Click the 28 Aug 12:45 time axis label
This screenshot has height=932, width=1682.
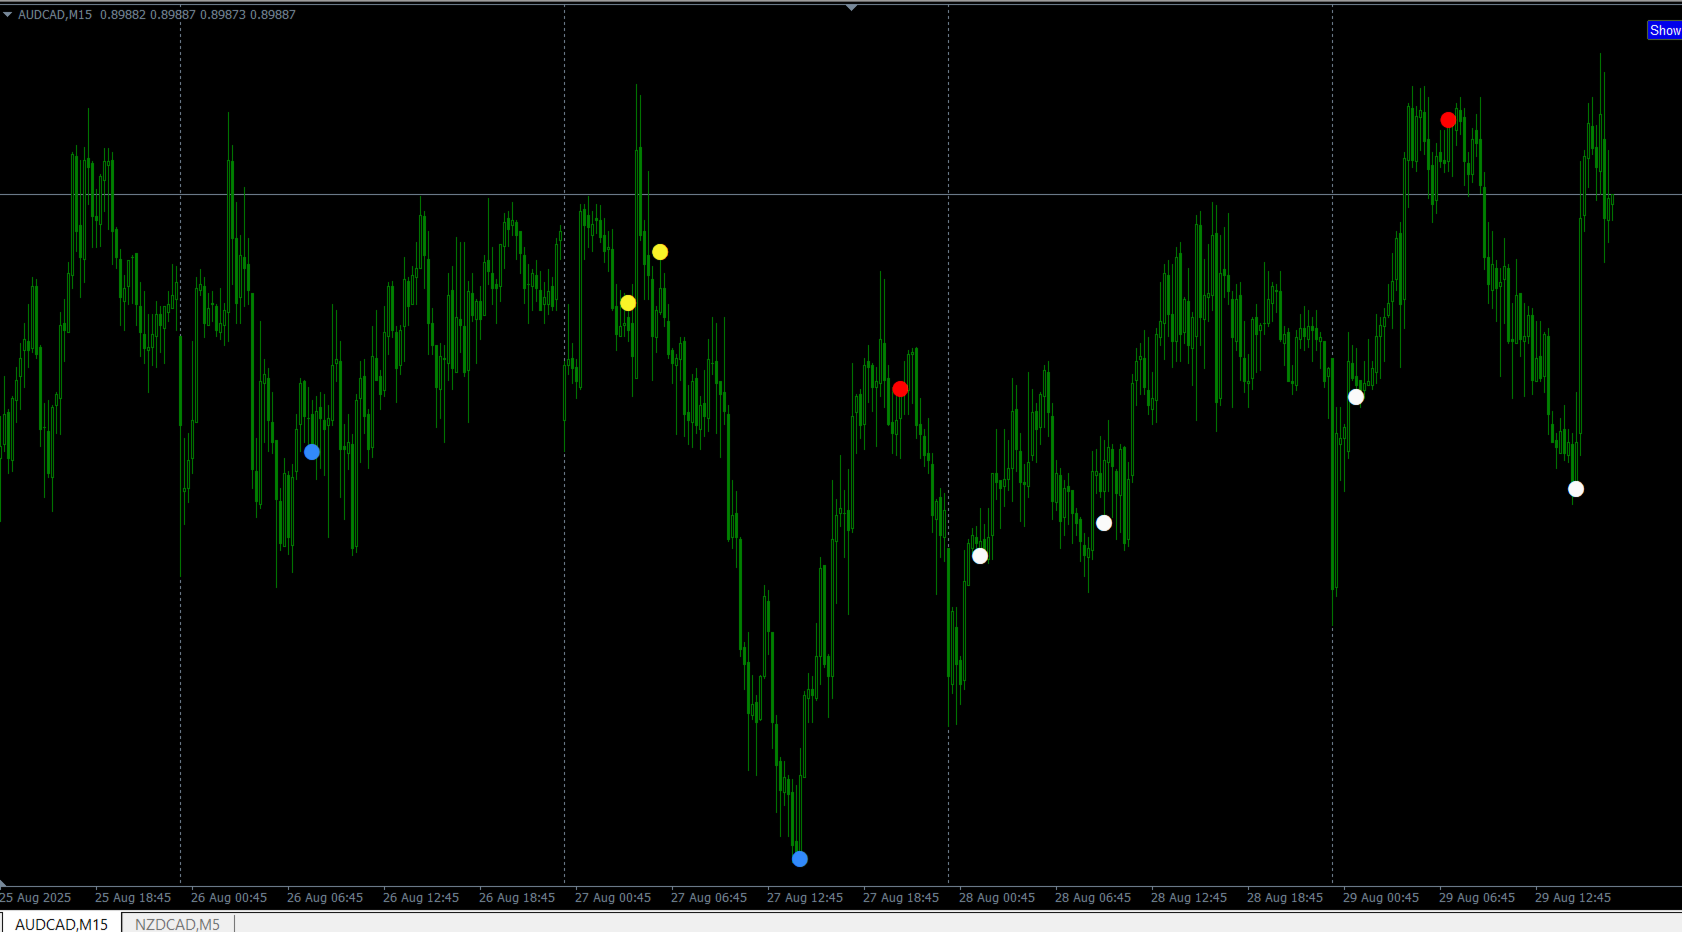point(1189,898)
